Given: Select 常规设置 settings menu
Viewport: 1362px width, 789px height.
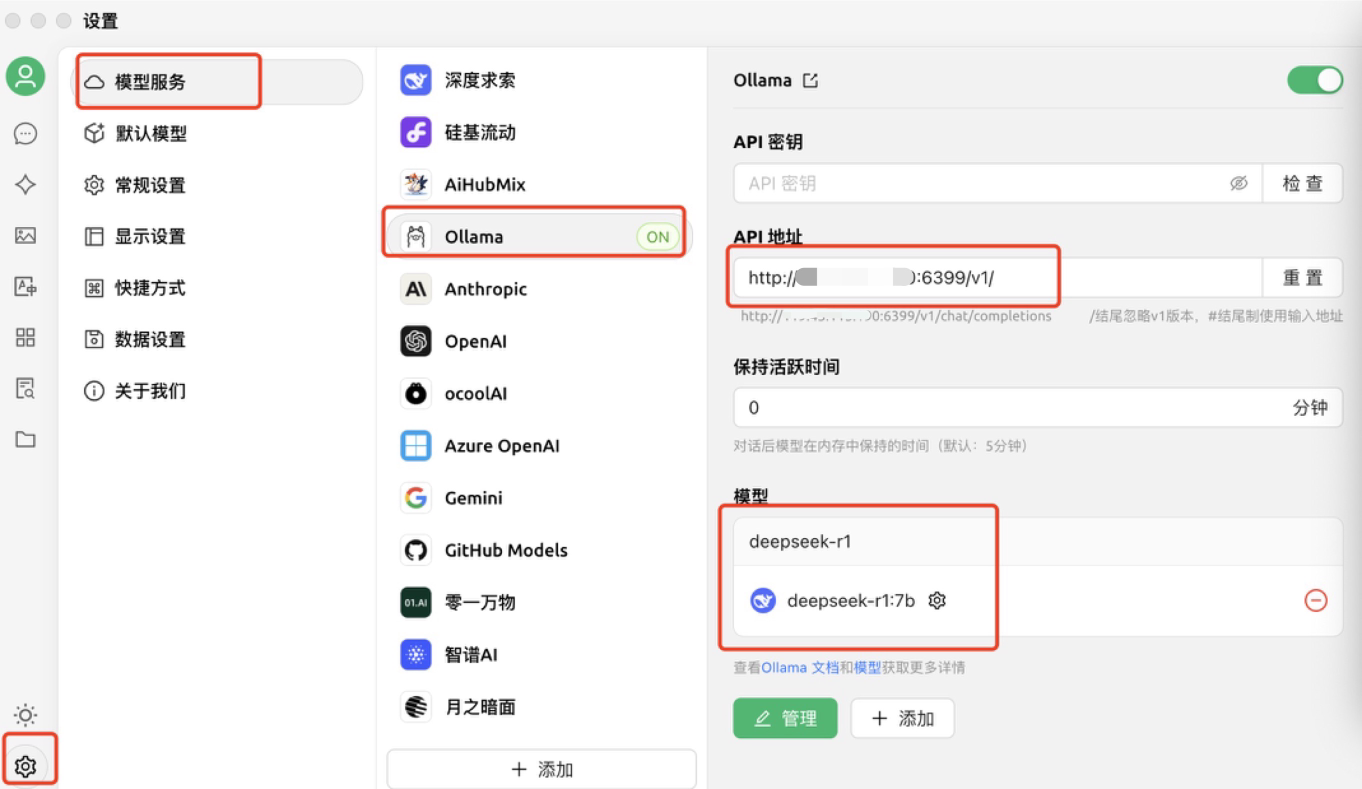Looking at the screenshot, I should tap(219, 185).
